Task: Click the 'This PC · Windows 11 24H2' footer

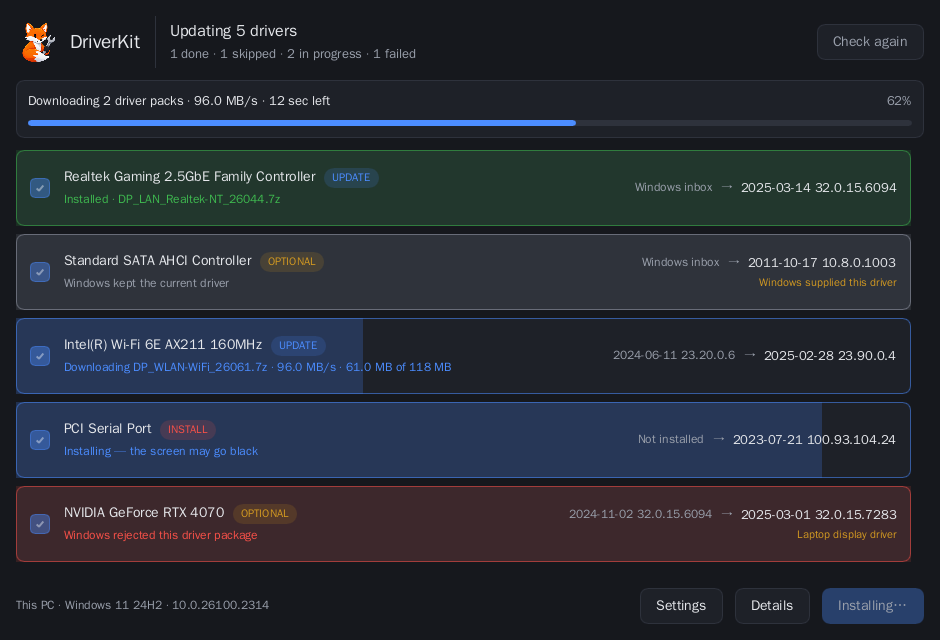Action: 142,605
